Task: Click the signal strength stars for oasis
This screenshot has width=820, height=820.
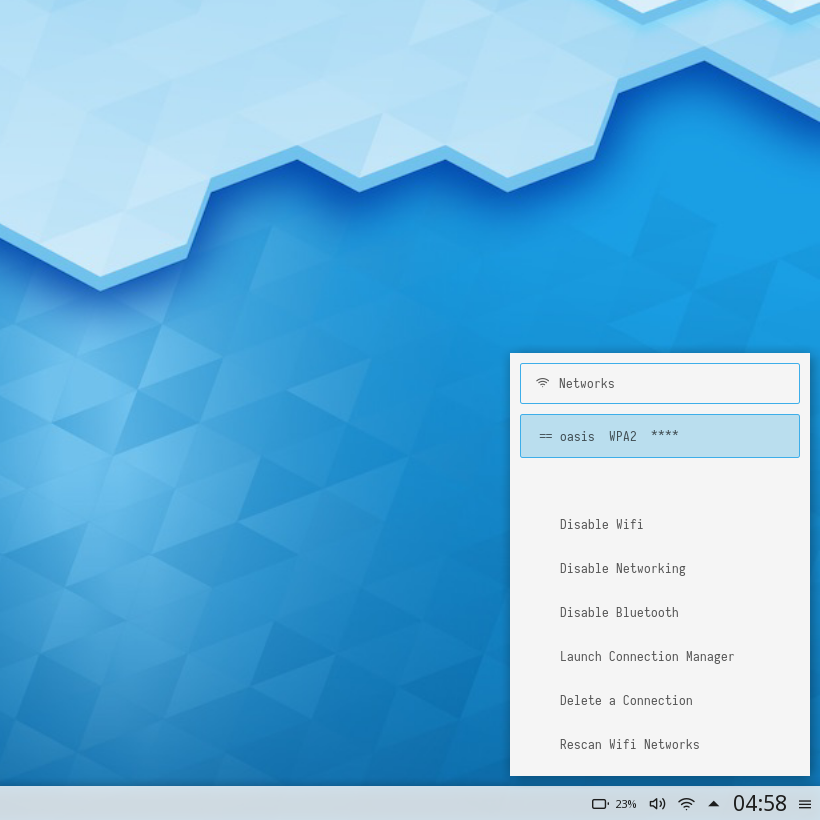Action: coord(664,436)
